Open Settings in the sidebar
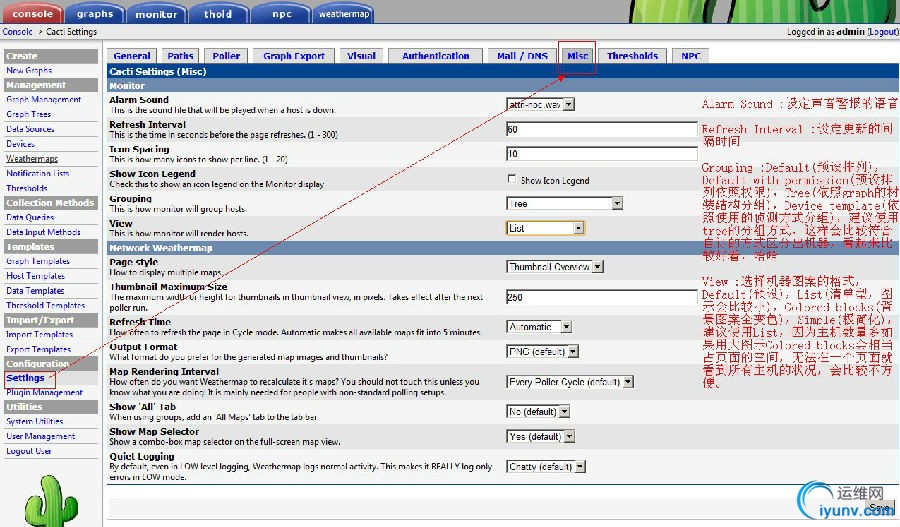 (x=25, y=378)
